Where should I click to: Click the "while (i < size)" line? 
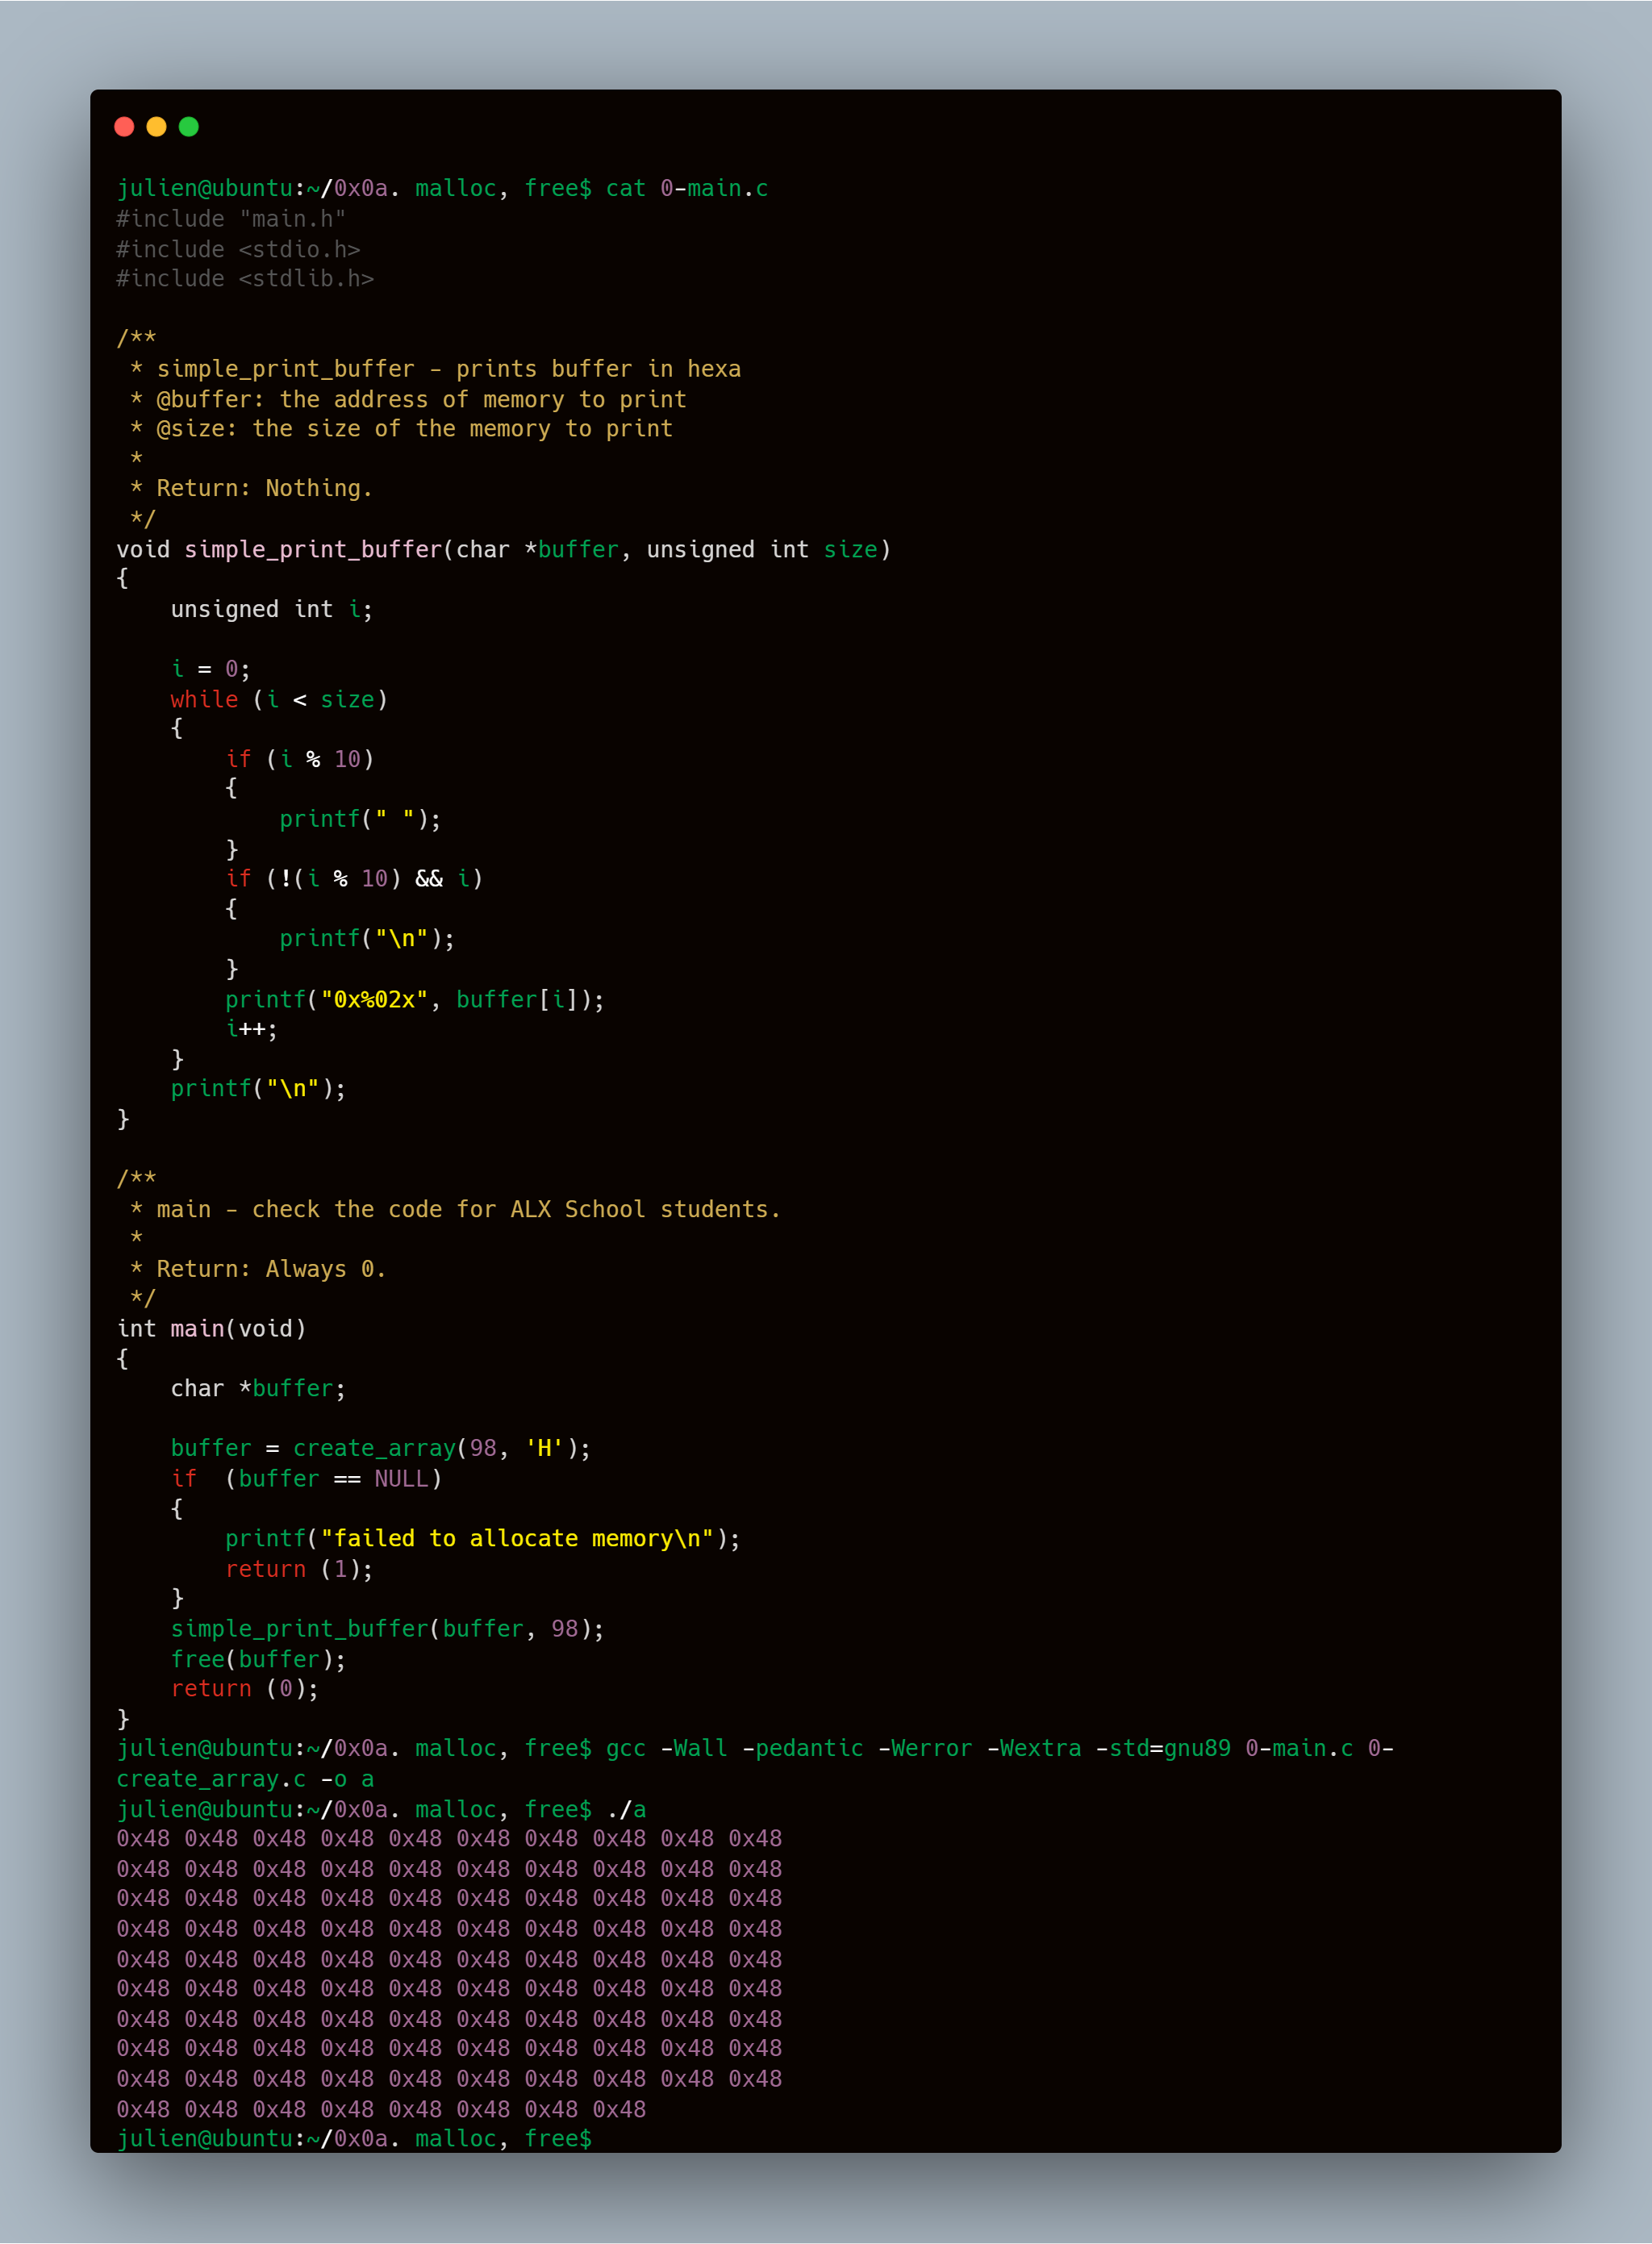279,699
